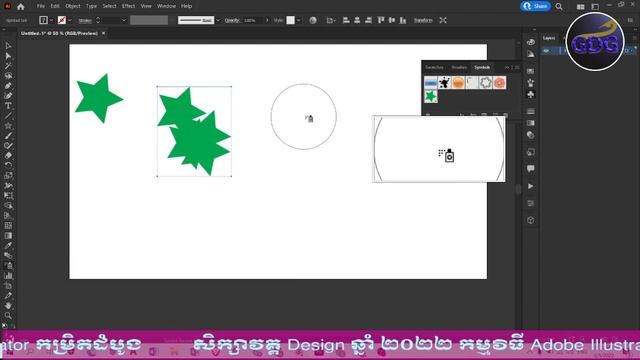The width and height of the screenshot is (640, 360).
Task: Open the graphic Style dropdown
Action: pos(298,20)
